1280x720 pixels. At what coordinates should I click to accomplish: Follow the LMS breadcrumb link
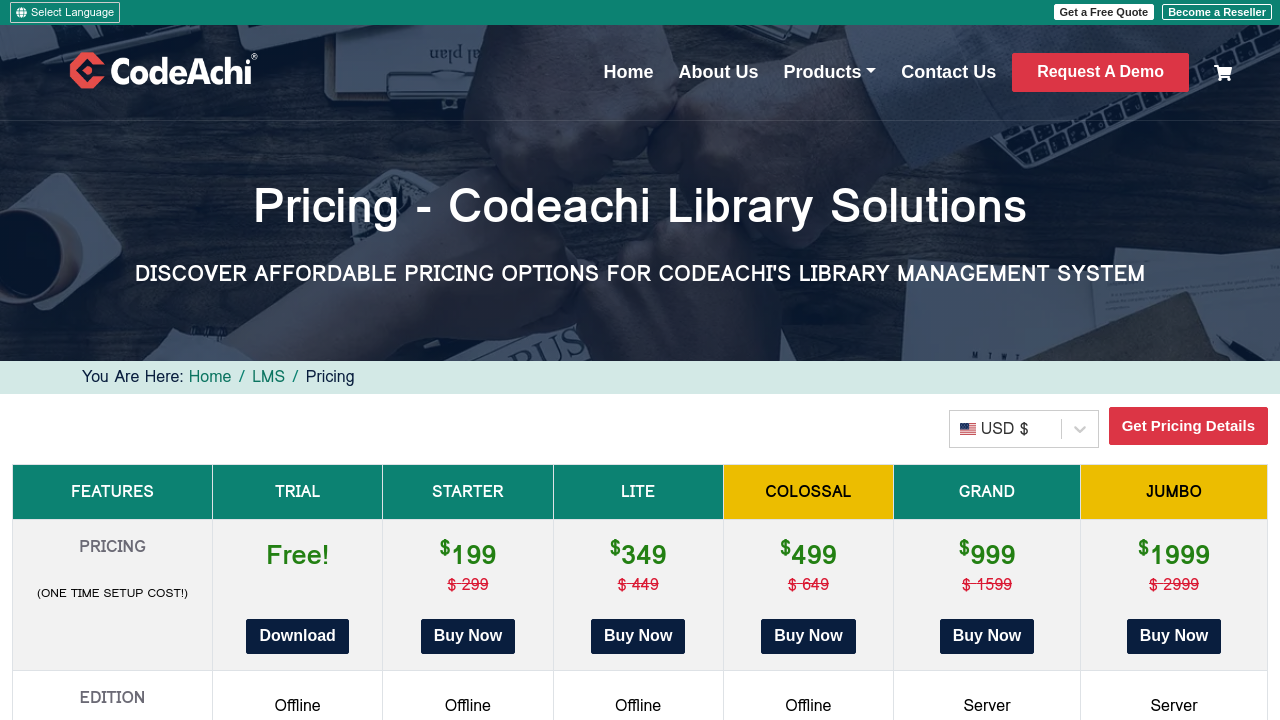268,377
